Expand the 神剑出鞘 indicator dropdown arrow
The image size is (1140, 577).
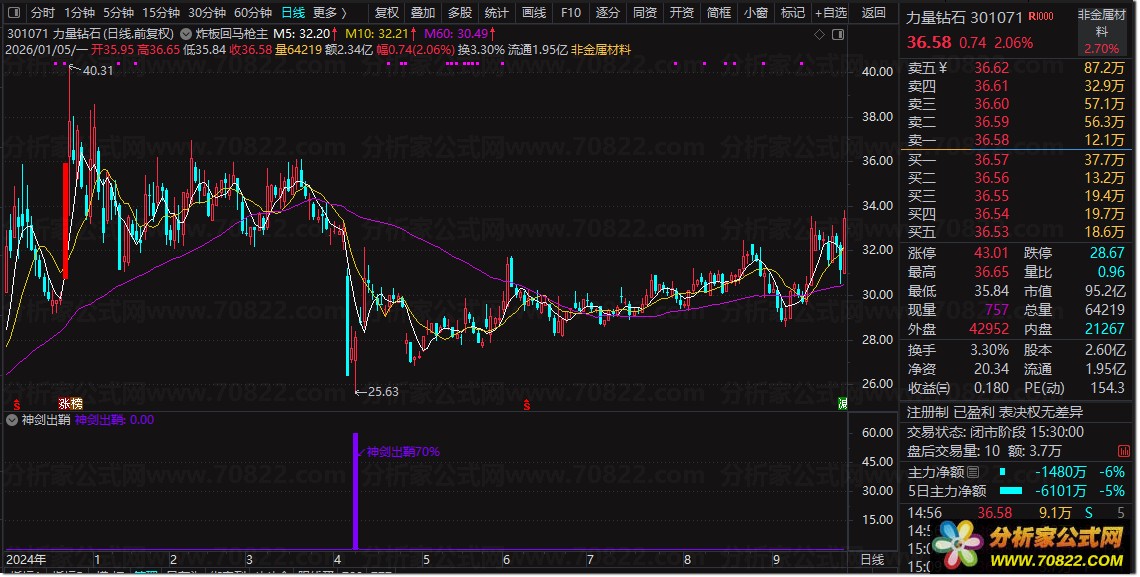point(12,420)
